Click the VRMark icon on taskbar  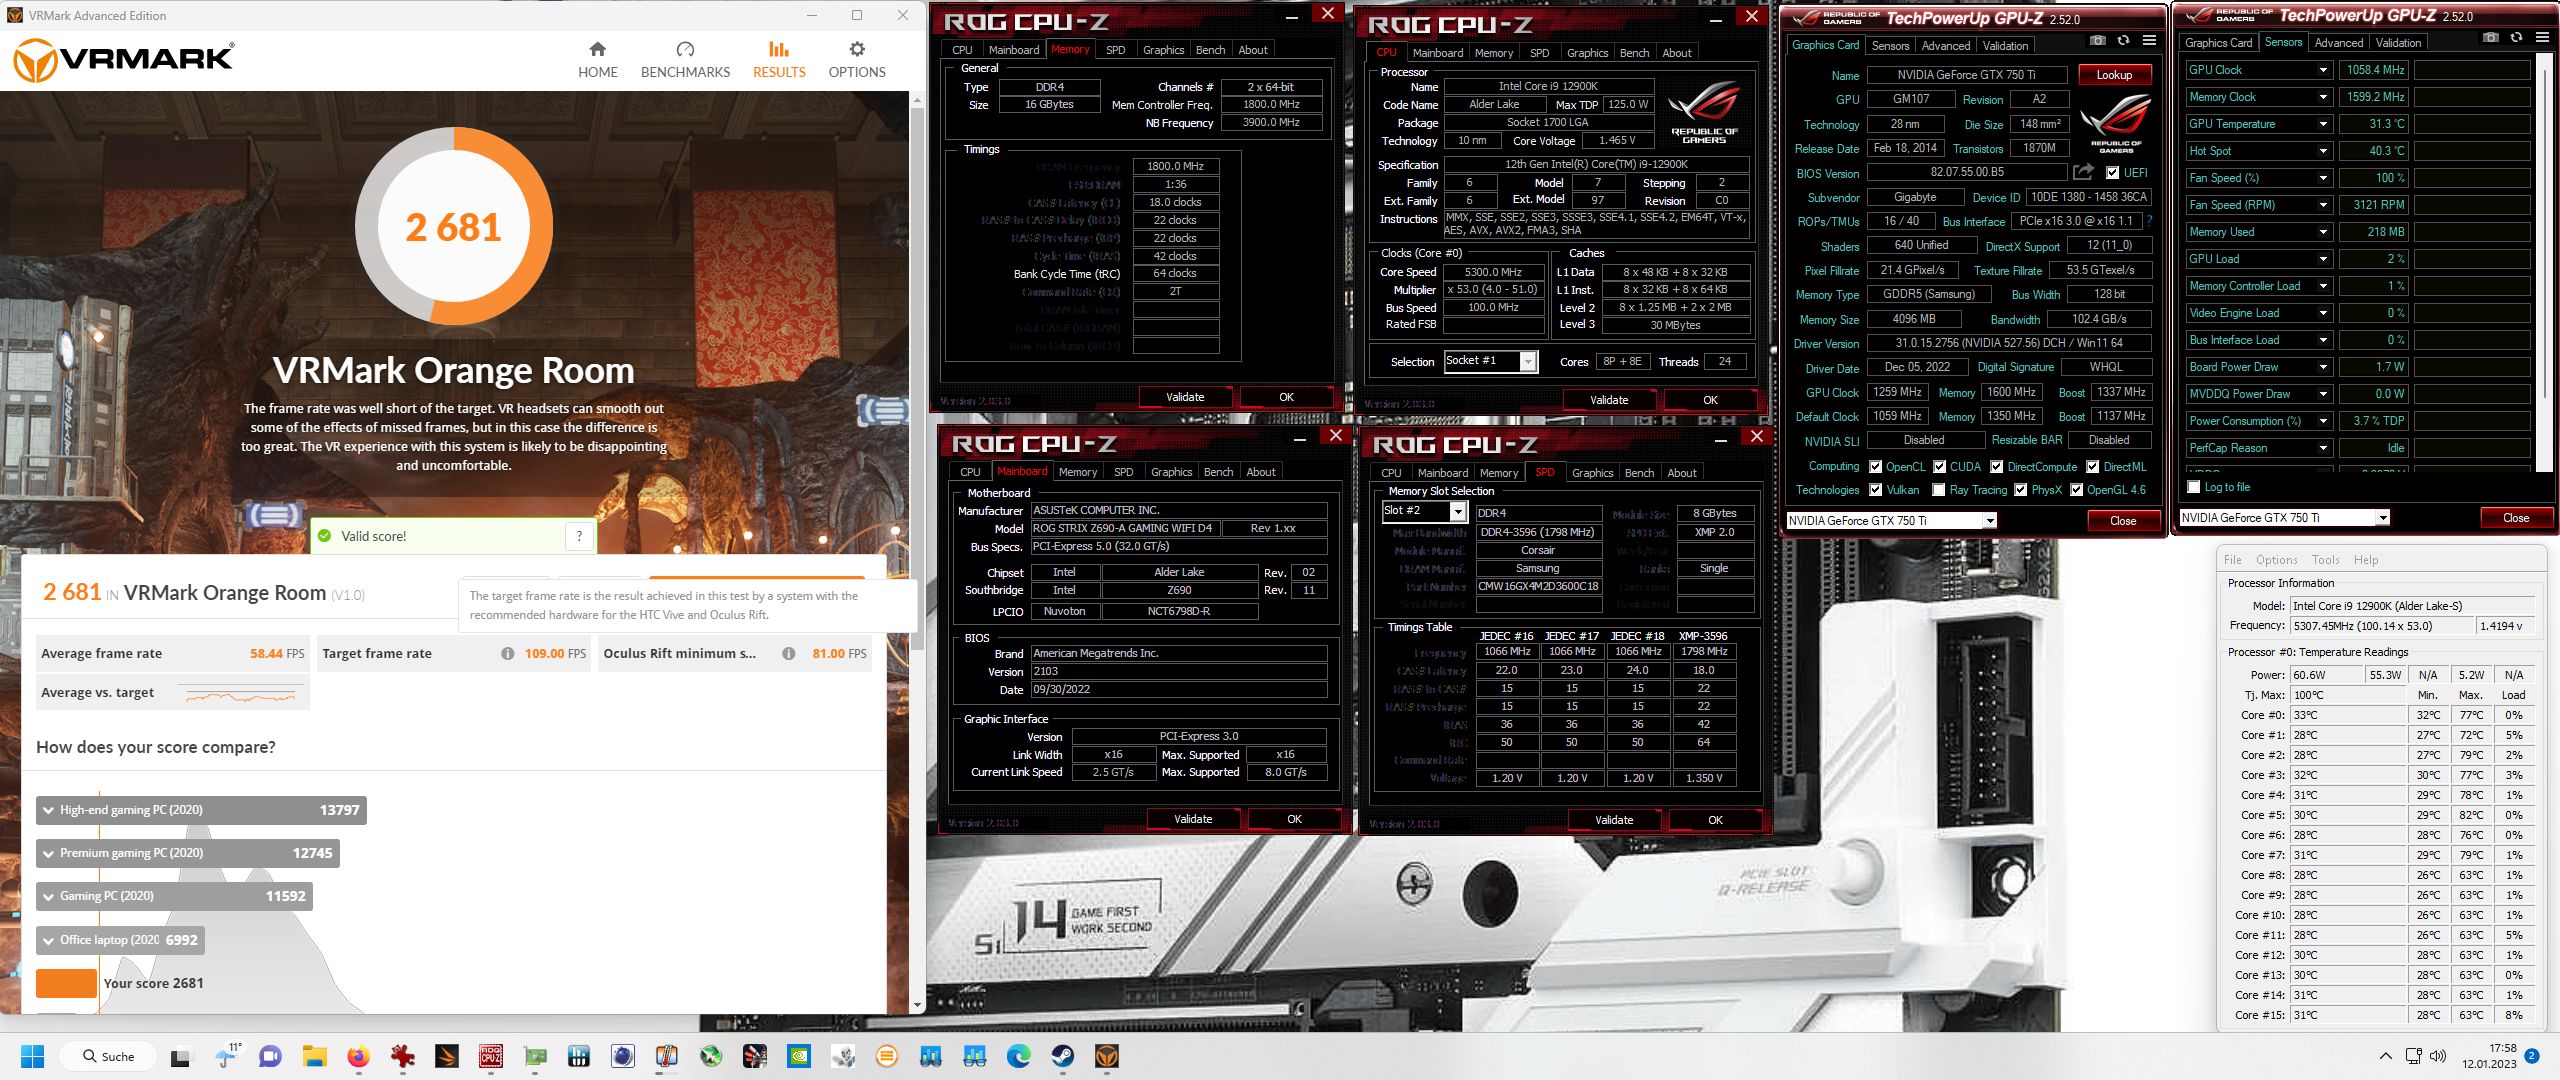(1106, 1056)
